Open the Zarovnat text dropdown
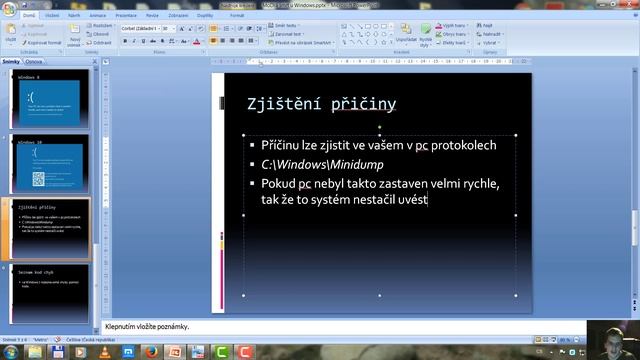Image resolution: width=640 pixels, height=360 pixels. [x=287, y=34]
